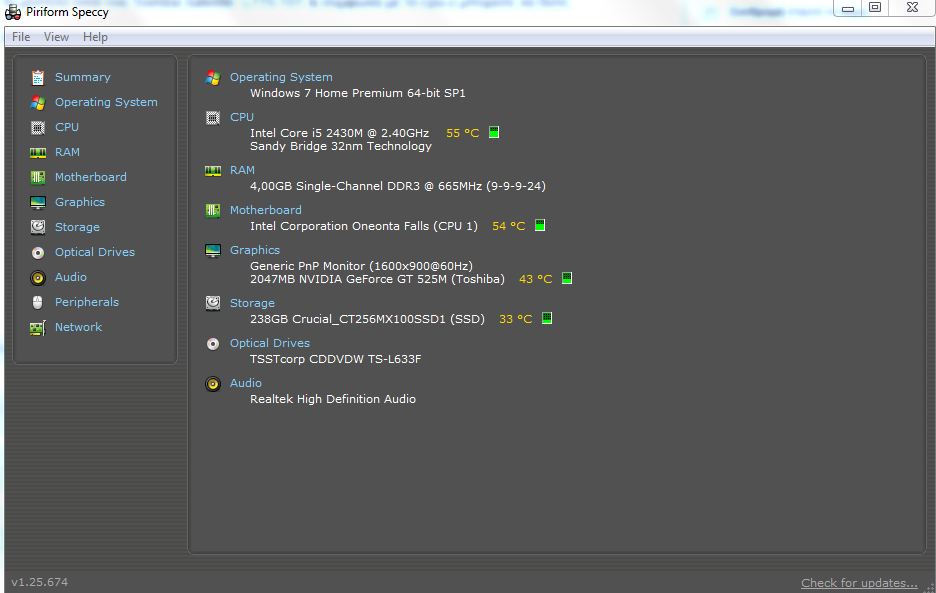Select Optical Drives in the sidebar

[x=95, y=253]
